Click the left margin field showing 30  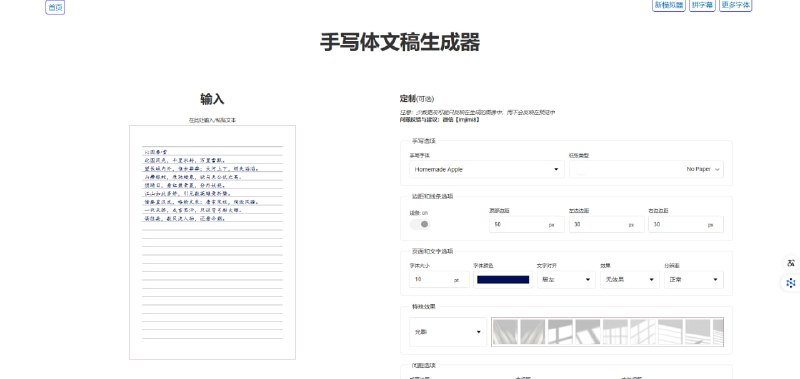tap(606, 224)
